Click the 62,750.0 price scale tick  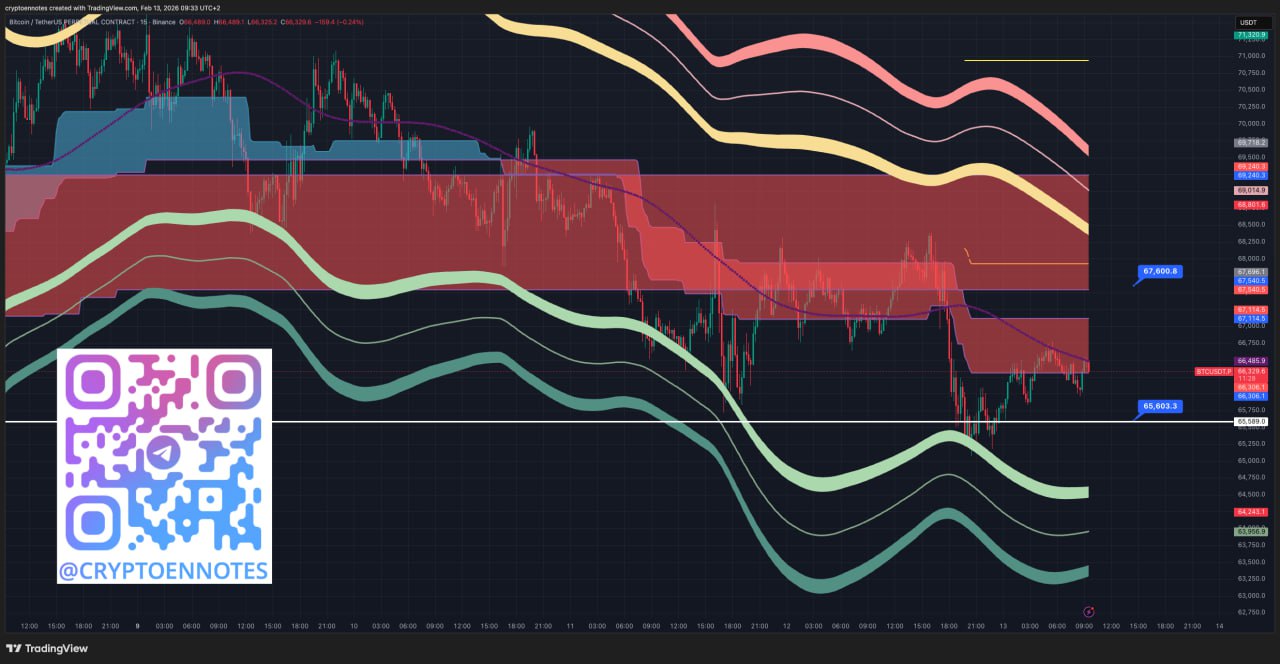1252,612
